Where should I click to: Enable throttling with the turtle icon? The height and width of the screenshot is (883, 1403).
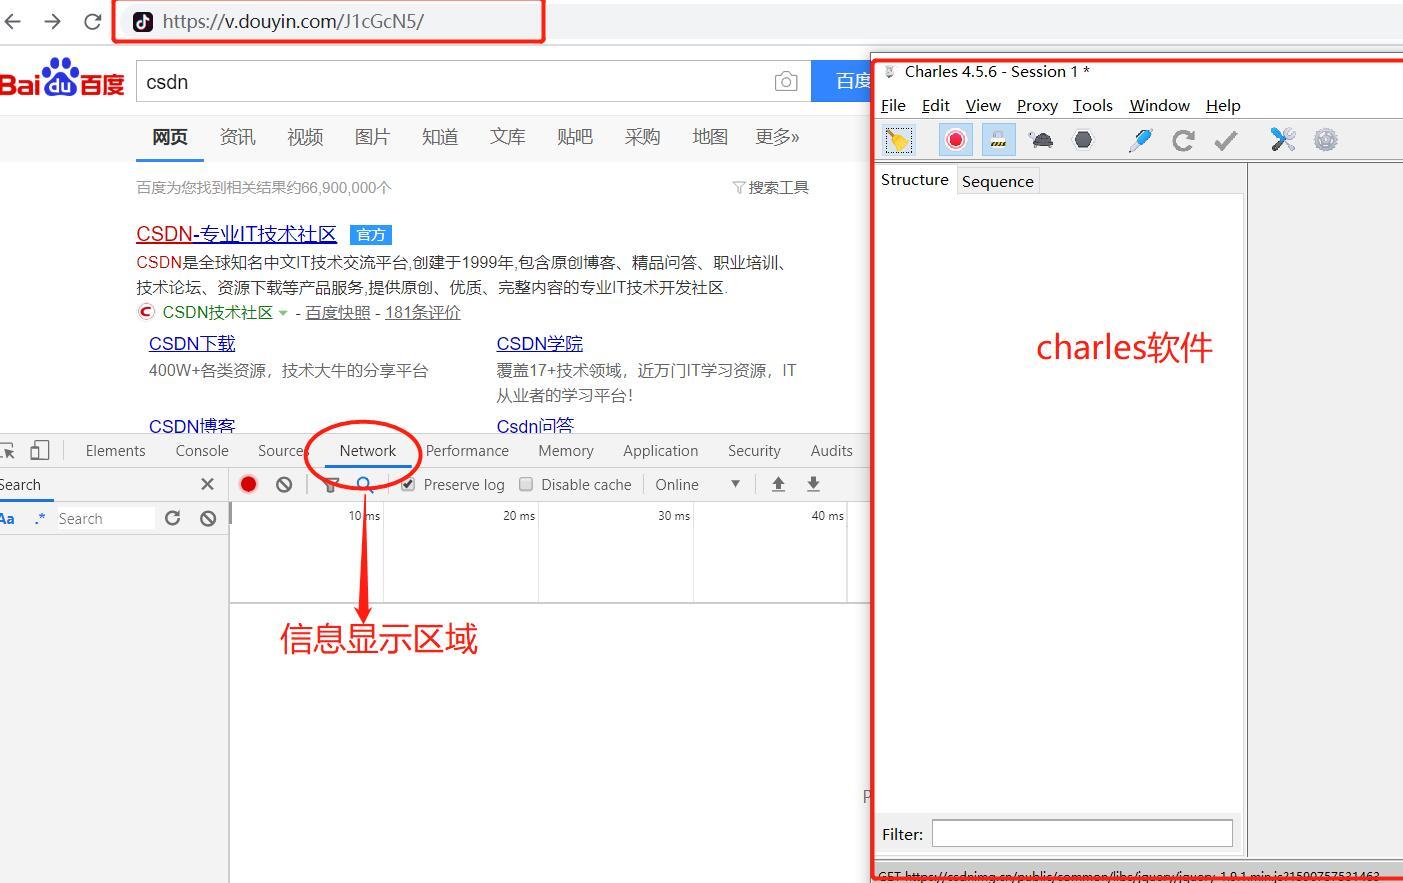coord(1040,140)
